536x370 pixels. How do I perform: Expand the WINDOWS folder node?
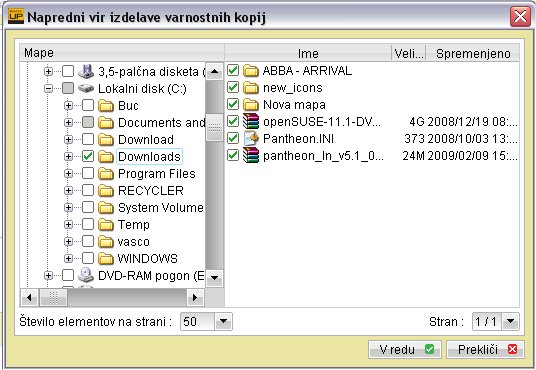point(68,259)
